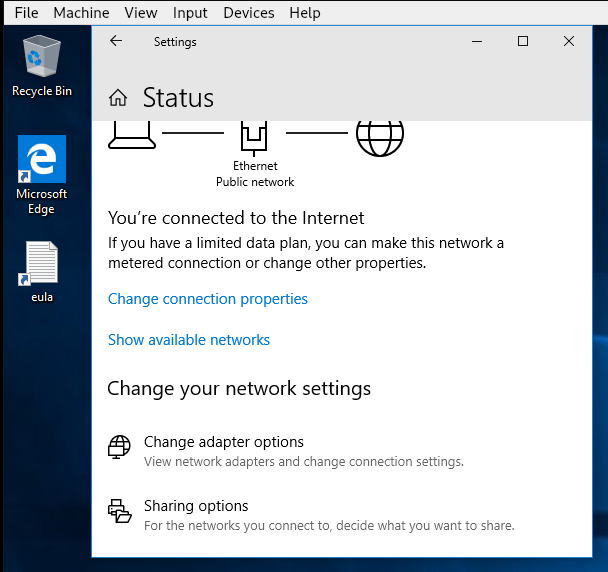This screenshot has width=608, height=572.
Task: Click the Home icon beside Status
Action: (x=118, y=98)
